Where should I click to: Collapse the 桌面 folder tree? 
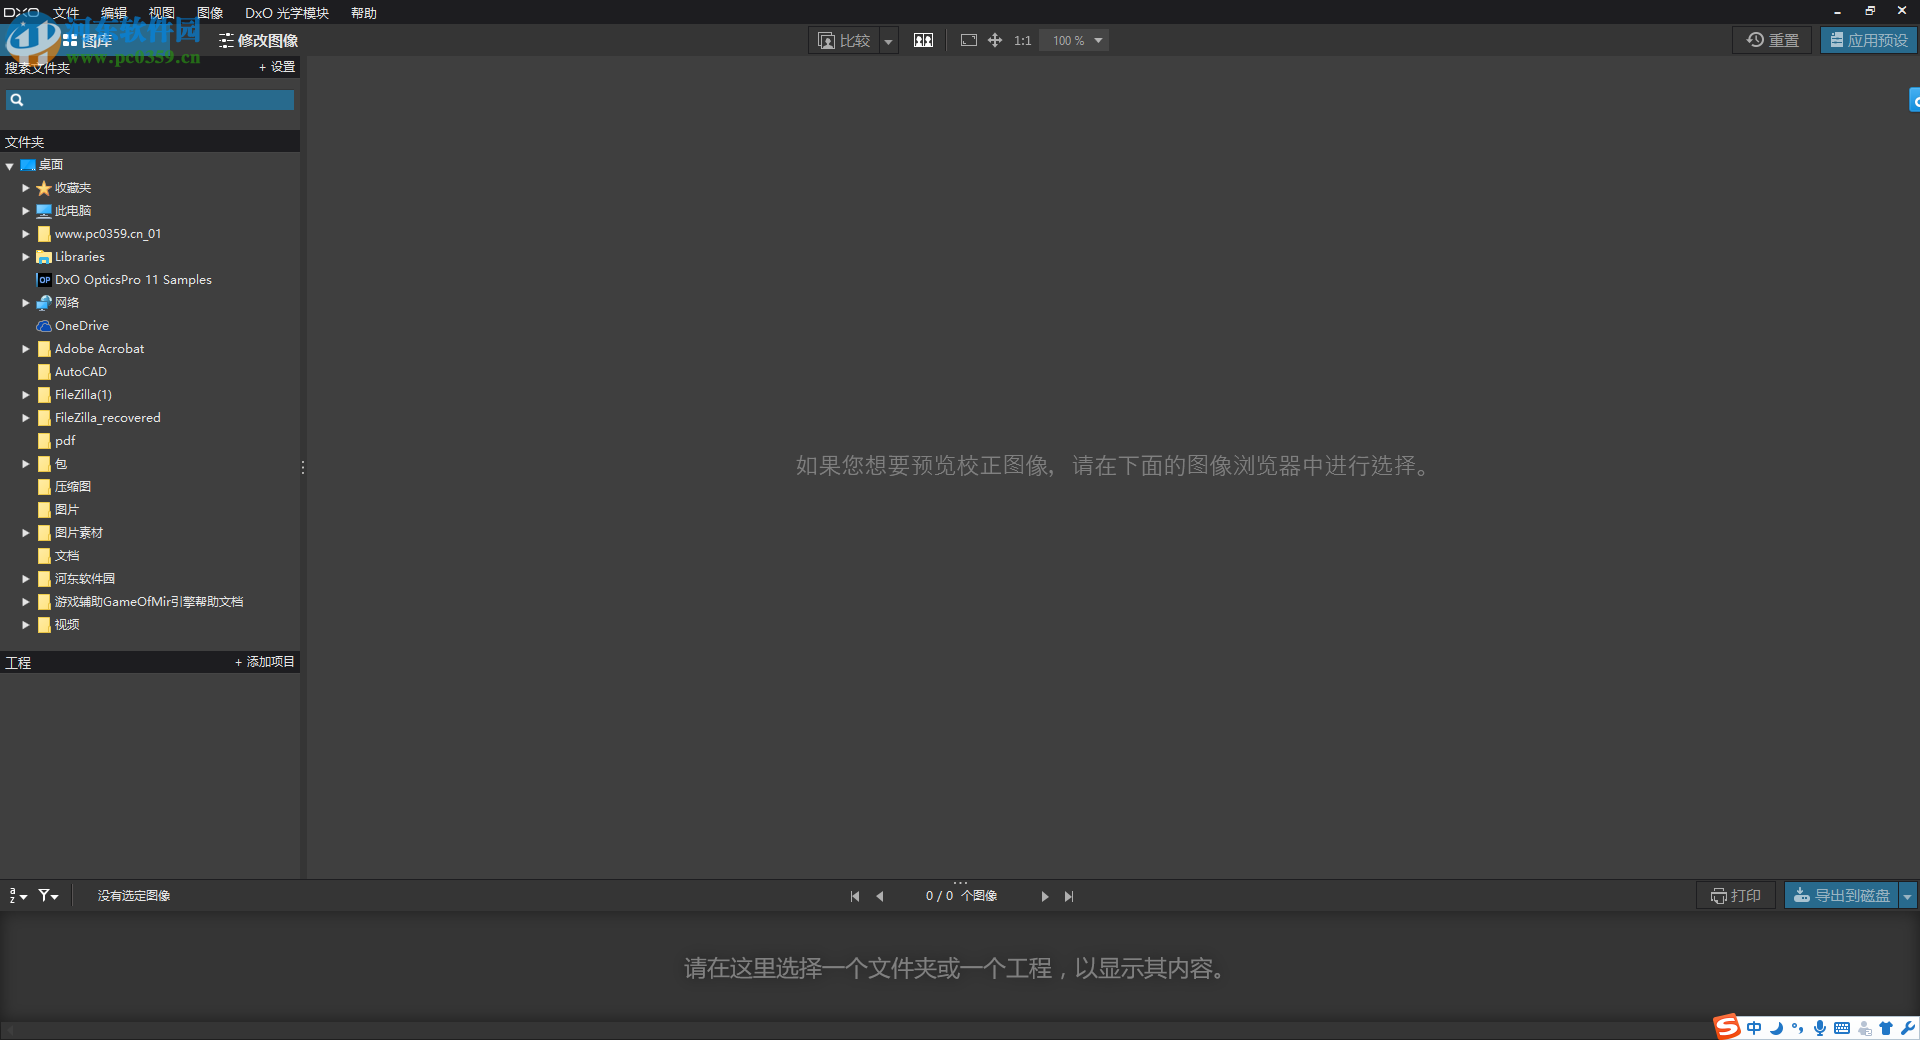(x=9, y=164)
